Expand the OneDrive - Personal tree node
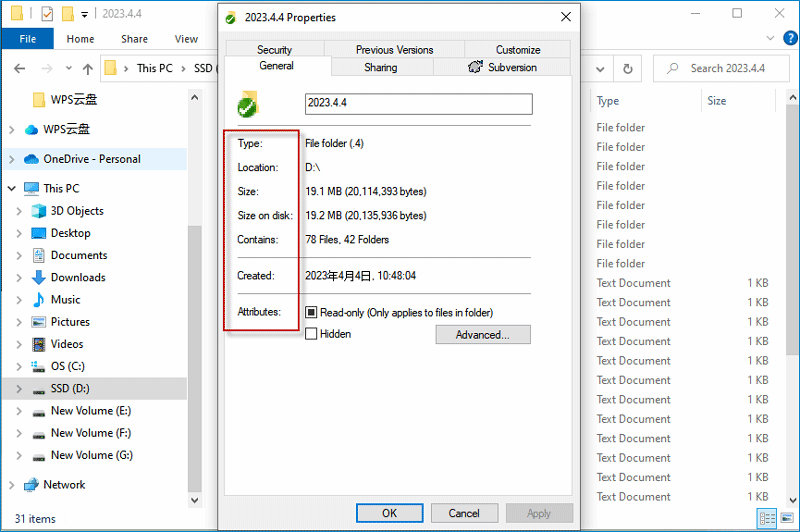This screenshot has width=800, height=532. (12, 160)
